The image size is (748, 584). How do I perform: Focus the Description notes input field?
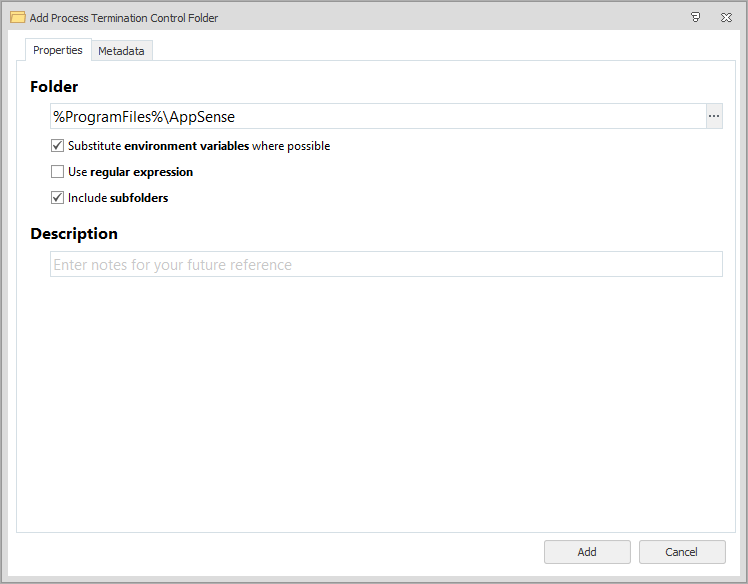click(386, 265)
